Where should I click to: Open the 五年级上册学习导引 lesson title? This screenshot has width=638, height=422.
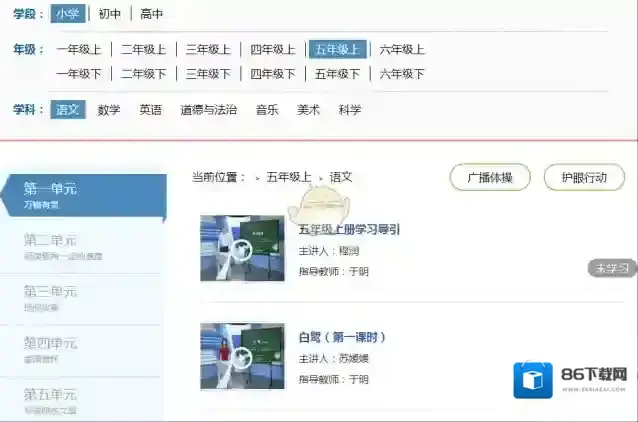[x=349, y=230]
